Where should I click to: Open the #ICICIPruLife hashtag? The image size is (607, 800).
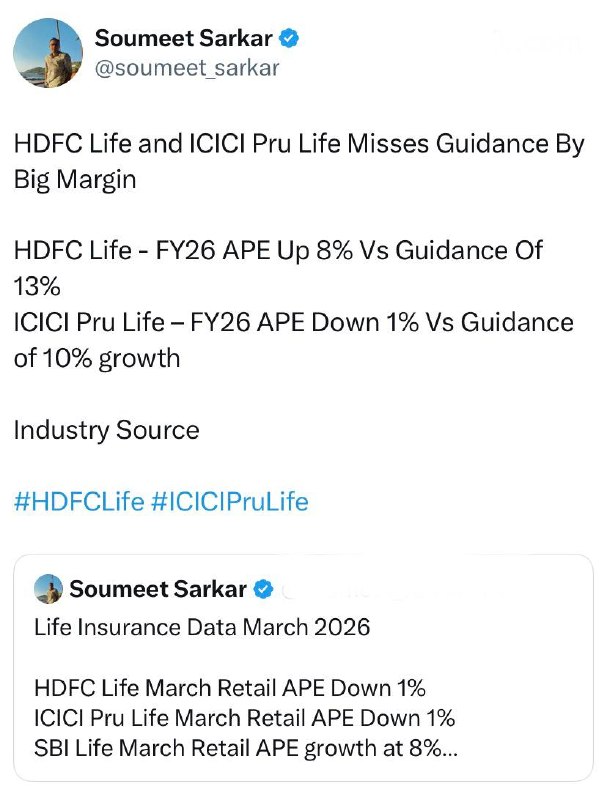point(229,501)
